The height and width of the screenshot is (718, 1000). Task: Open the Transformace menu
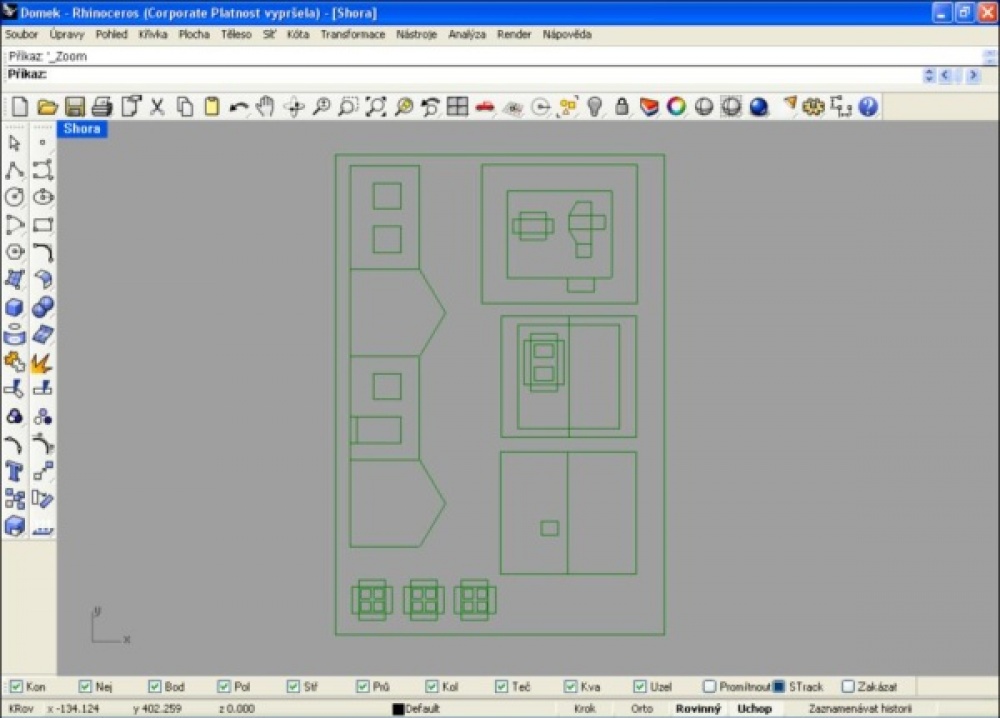(353, 34)
